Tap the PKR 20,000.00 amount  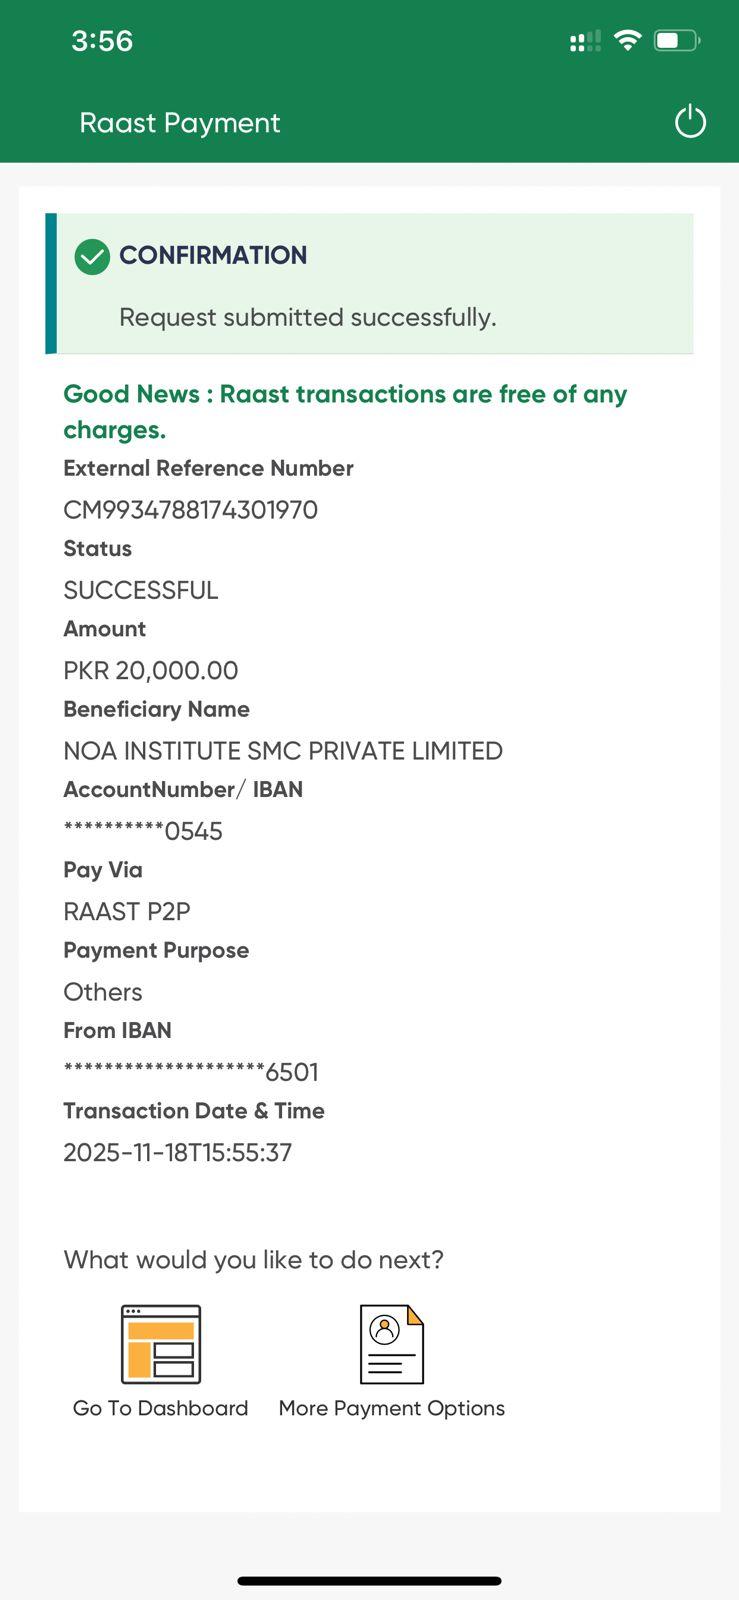click(x=151, y=670)
